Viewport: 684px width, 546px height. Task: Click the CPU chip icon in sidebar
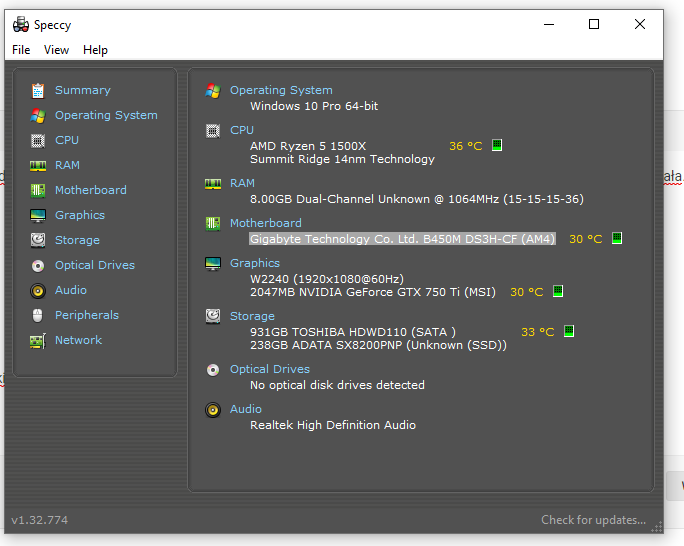click(x=38, y=140)
